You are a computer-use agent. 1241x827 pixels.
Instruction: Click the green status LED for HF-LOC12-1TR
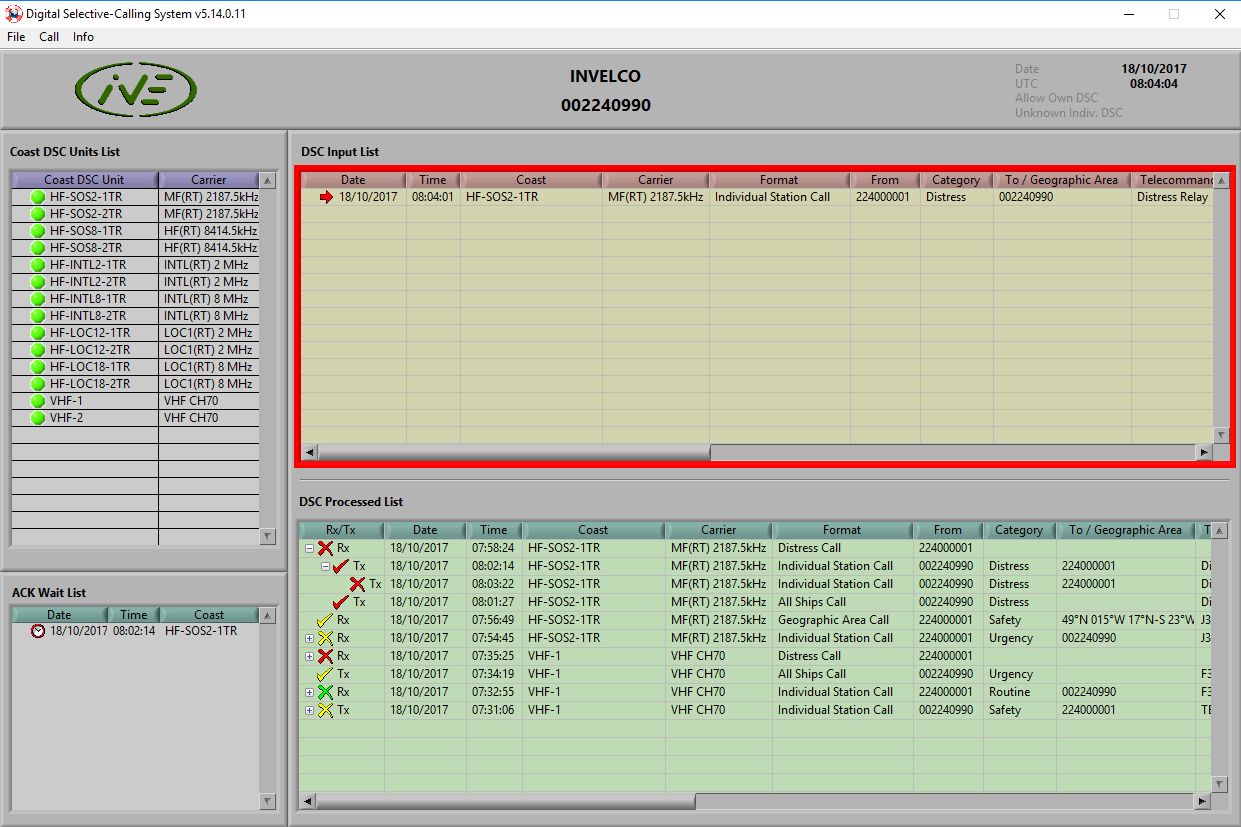point(38,333)
